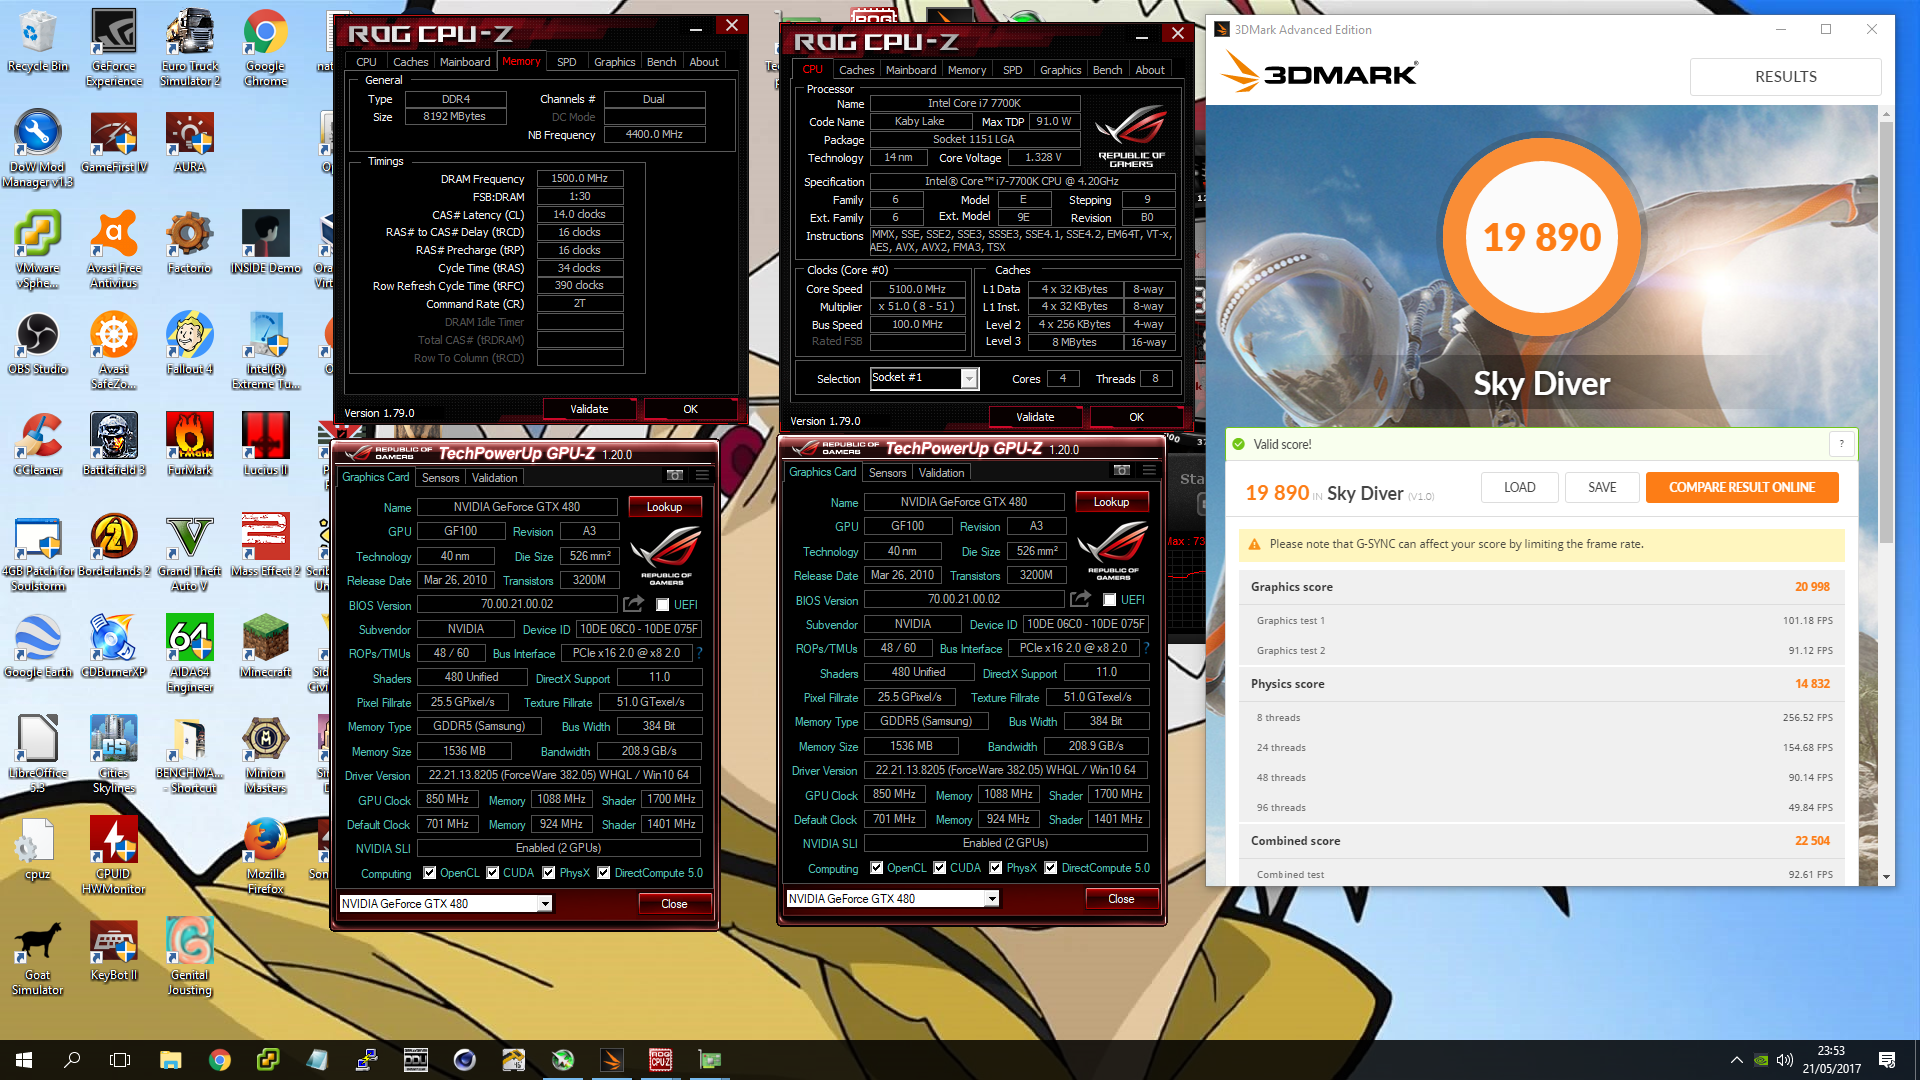Open the Recycle Bin desktop icon

(x=38, y=42)
